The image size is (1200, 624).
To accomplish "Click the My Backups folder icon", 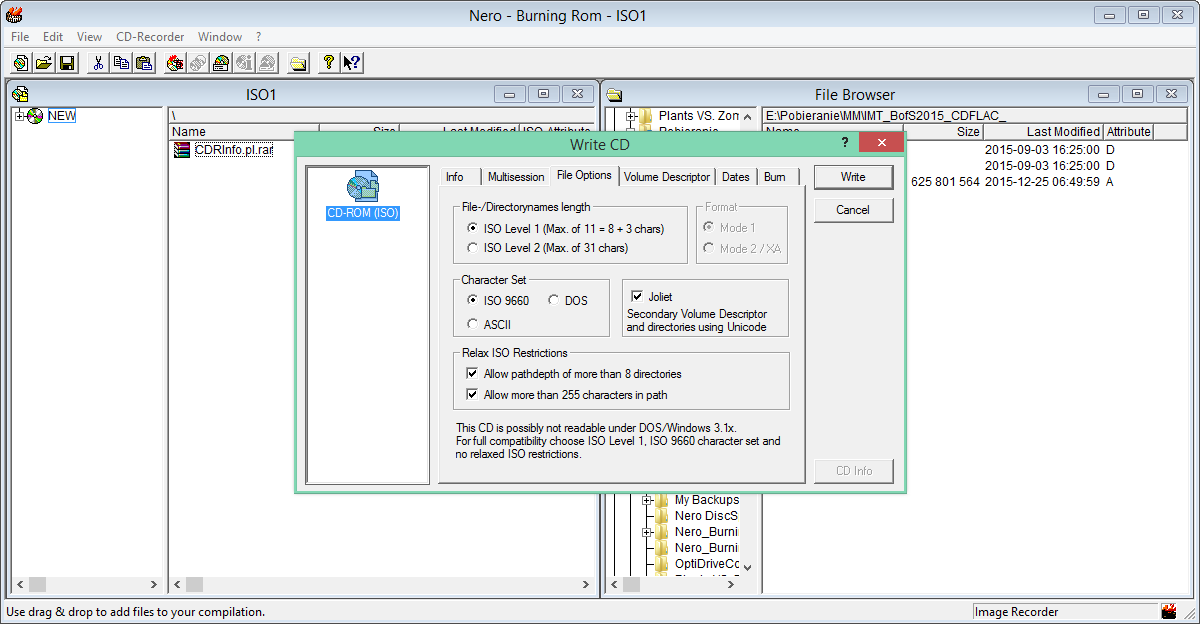I will pos(663,500).
